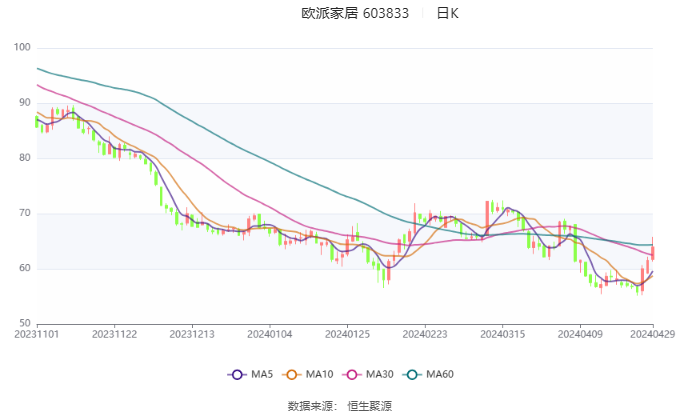Click the chart title 欧派家居 603833
Image resolution: width=680 pixels, height=413 pixels.
355,13
